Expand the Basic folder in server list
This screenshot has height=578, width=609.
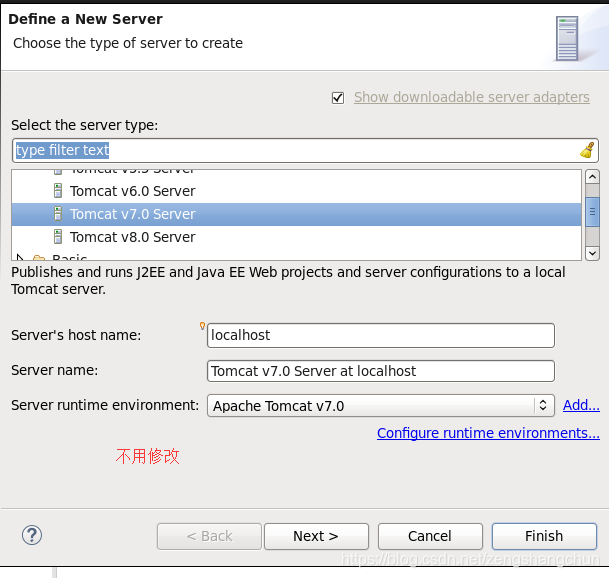coord(20,257)
